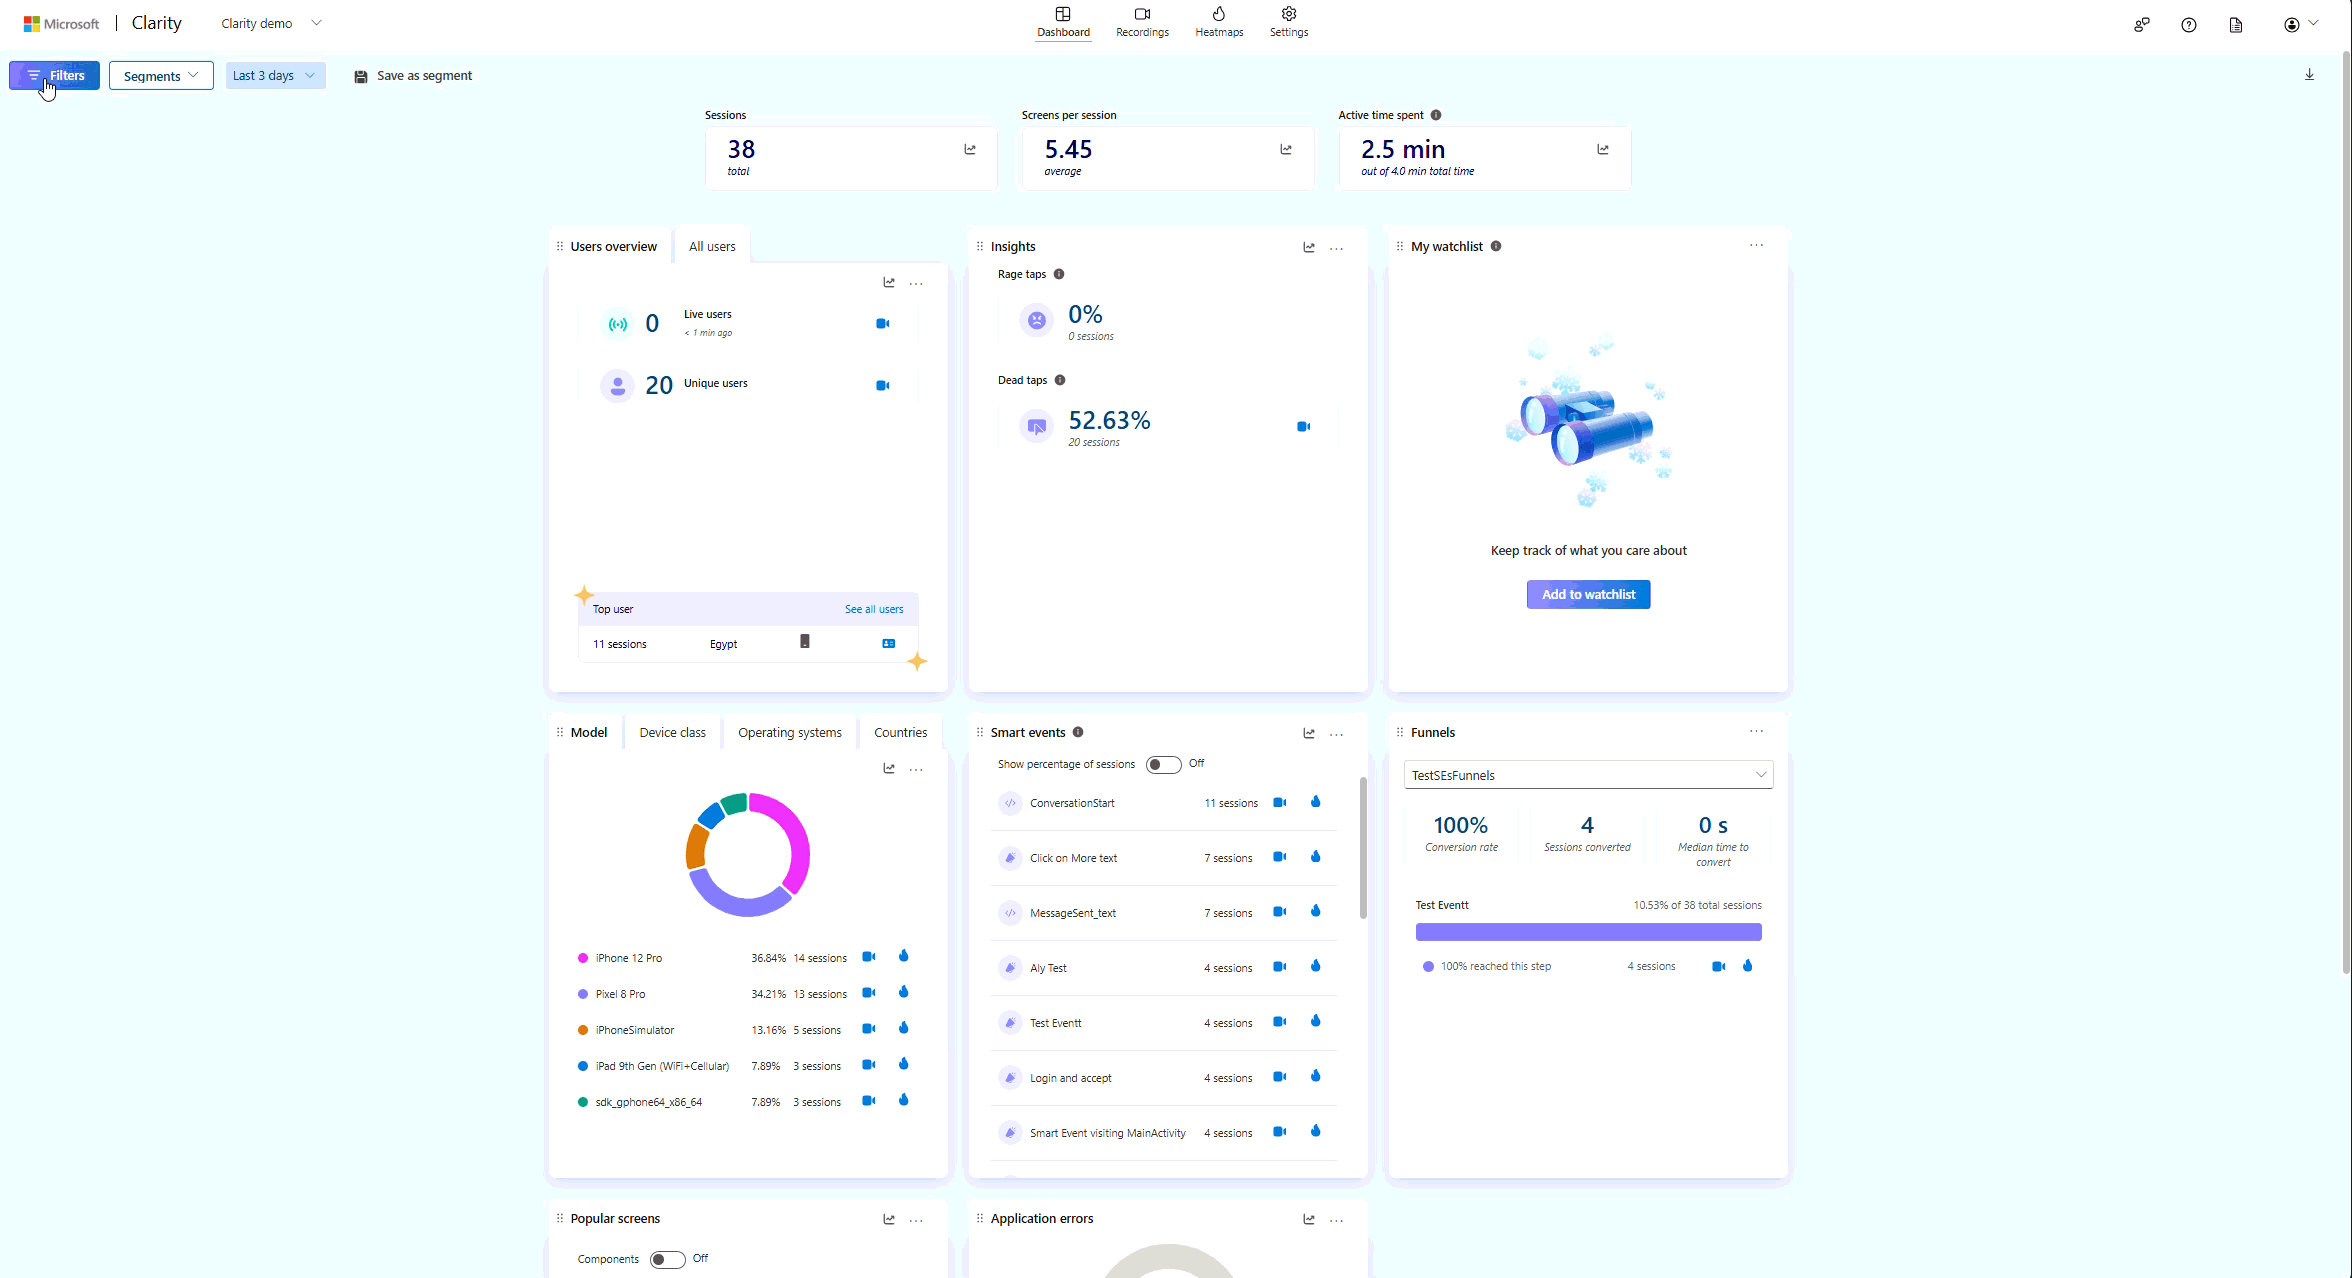Screen dimensions: 2352x1278
Task: Open the TestSEsFunnels funnel dropdown
Action: coord(1588,775)
